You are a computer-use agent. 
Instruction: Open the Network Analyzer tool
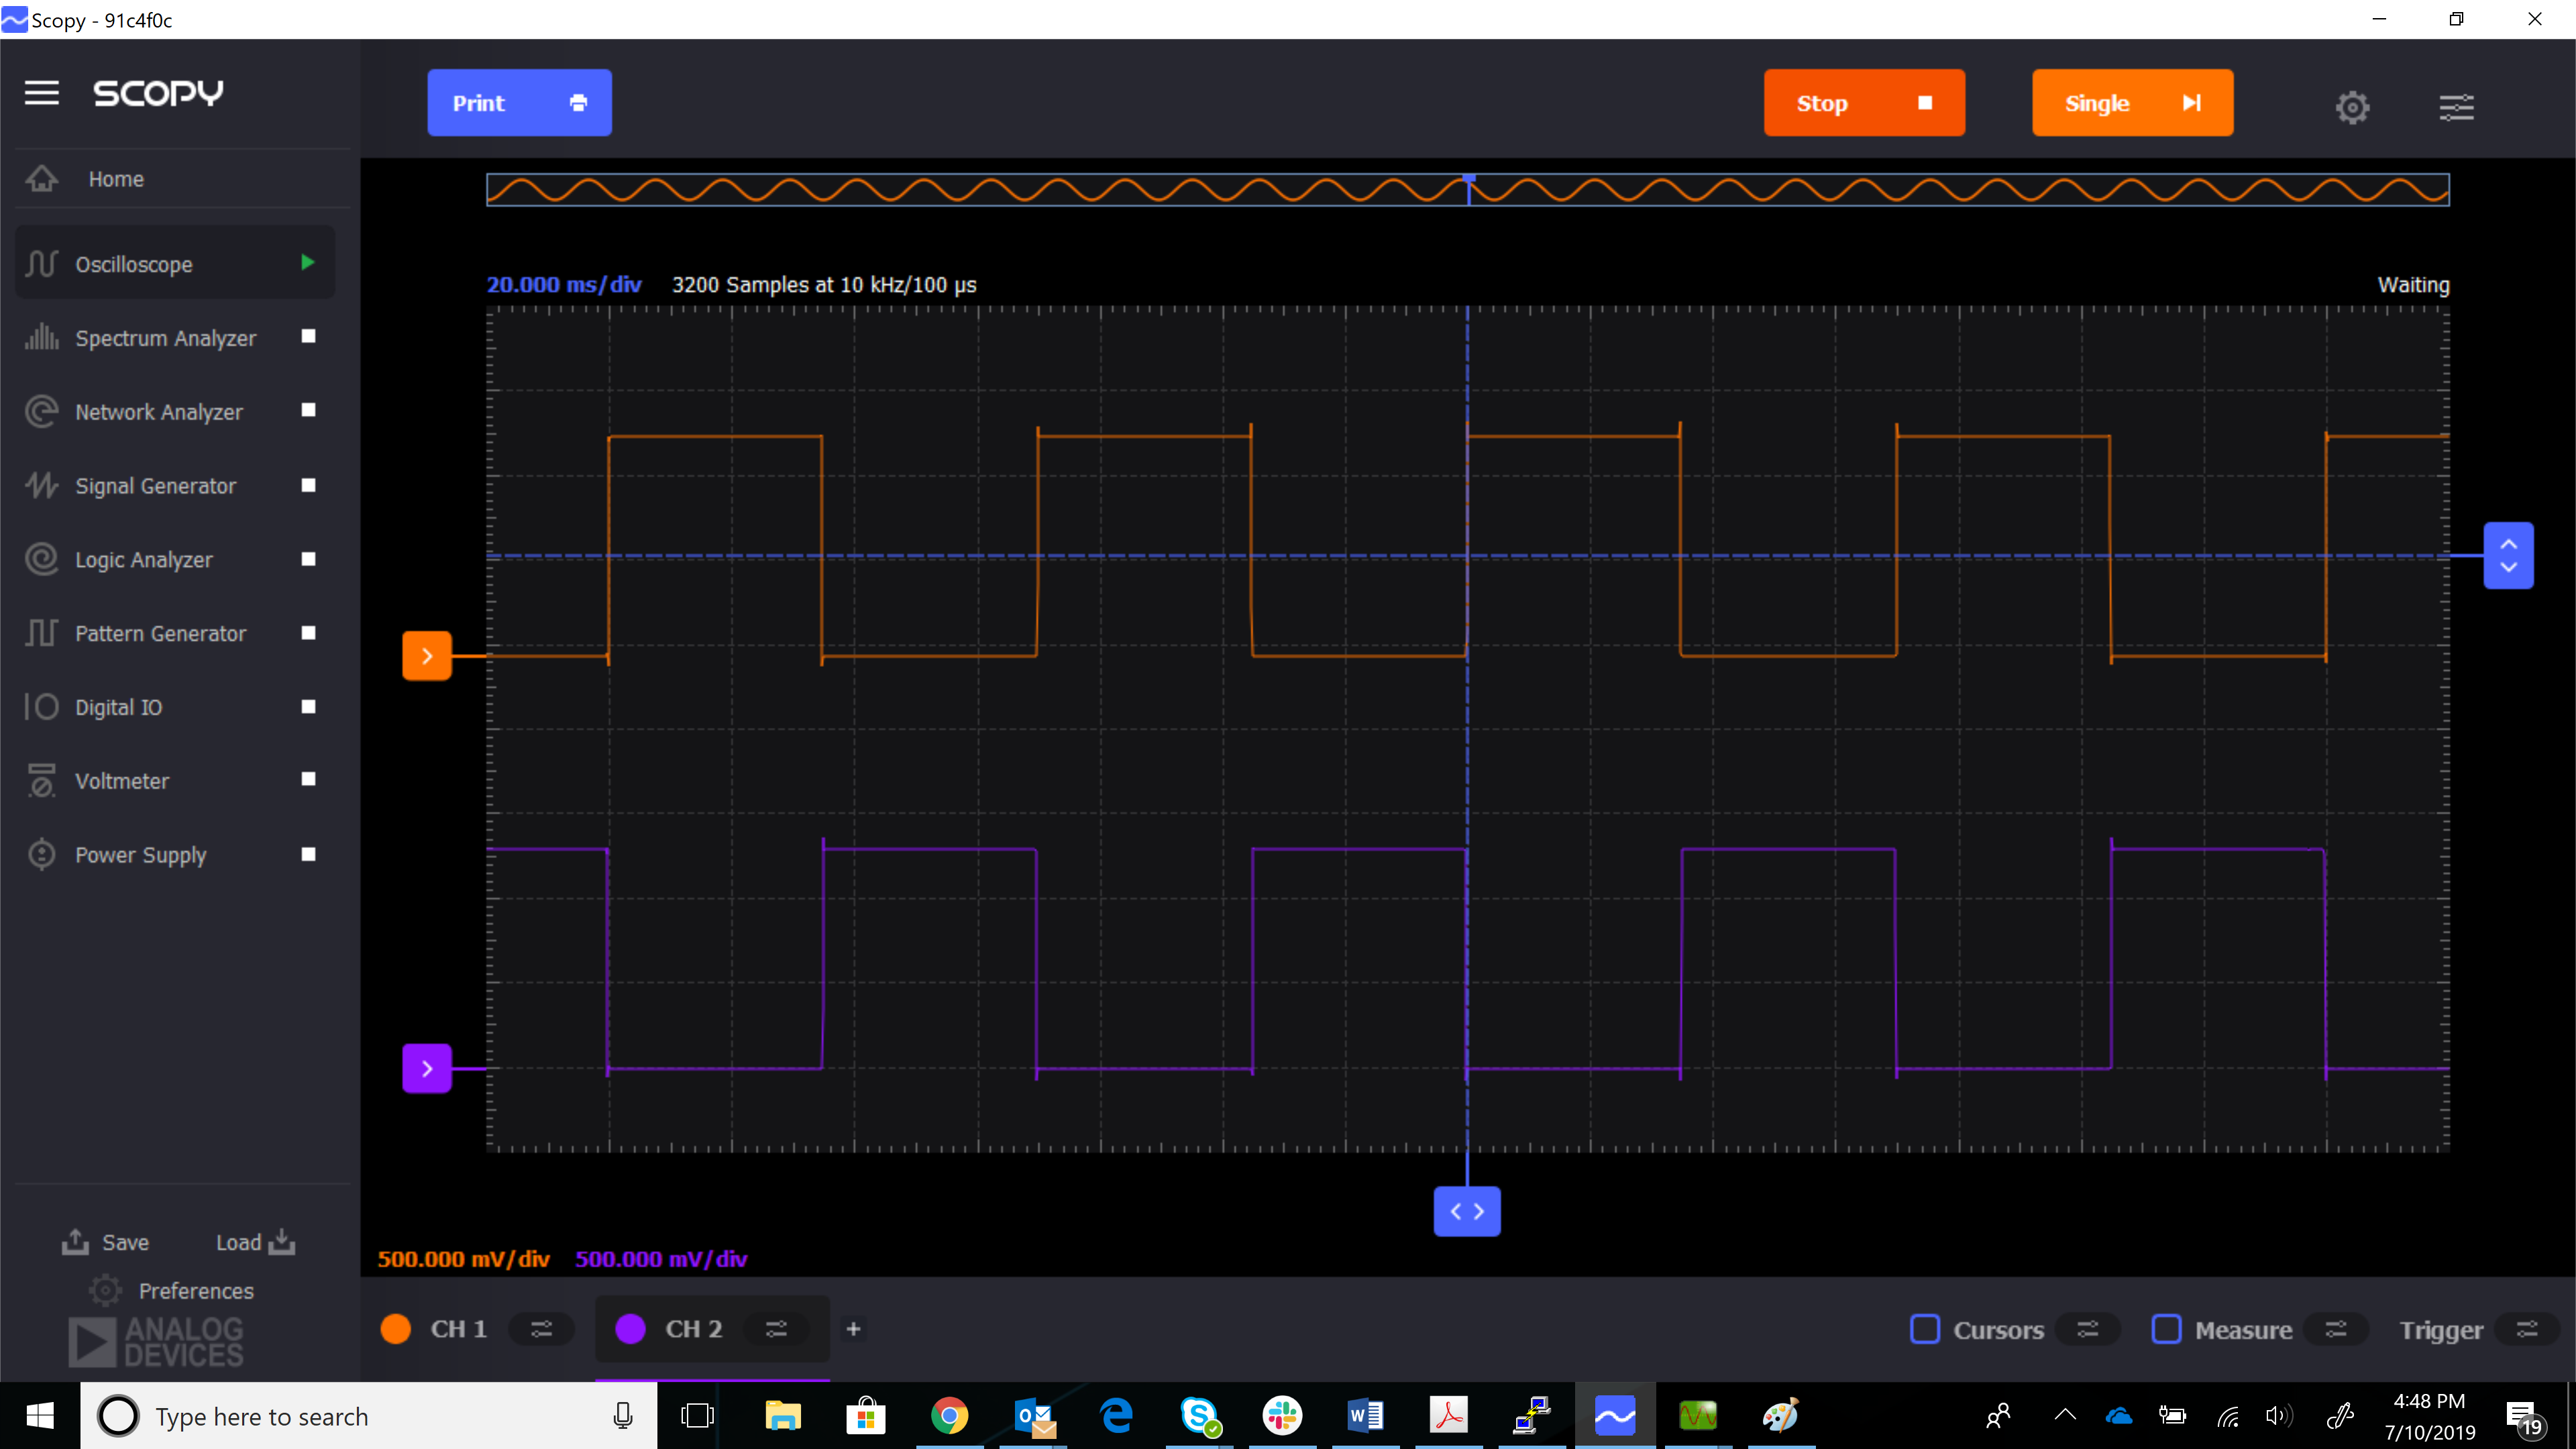[159, 411]
